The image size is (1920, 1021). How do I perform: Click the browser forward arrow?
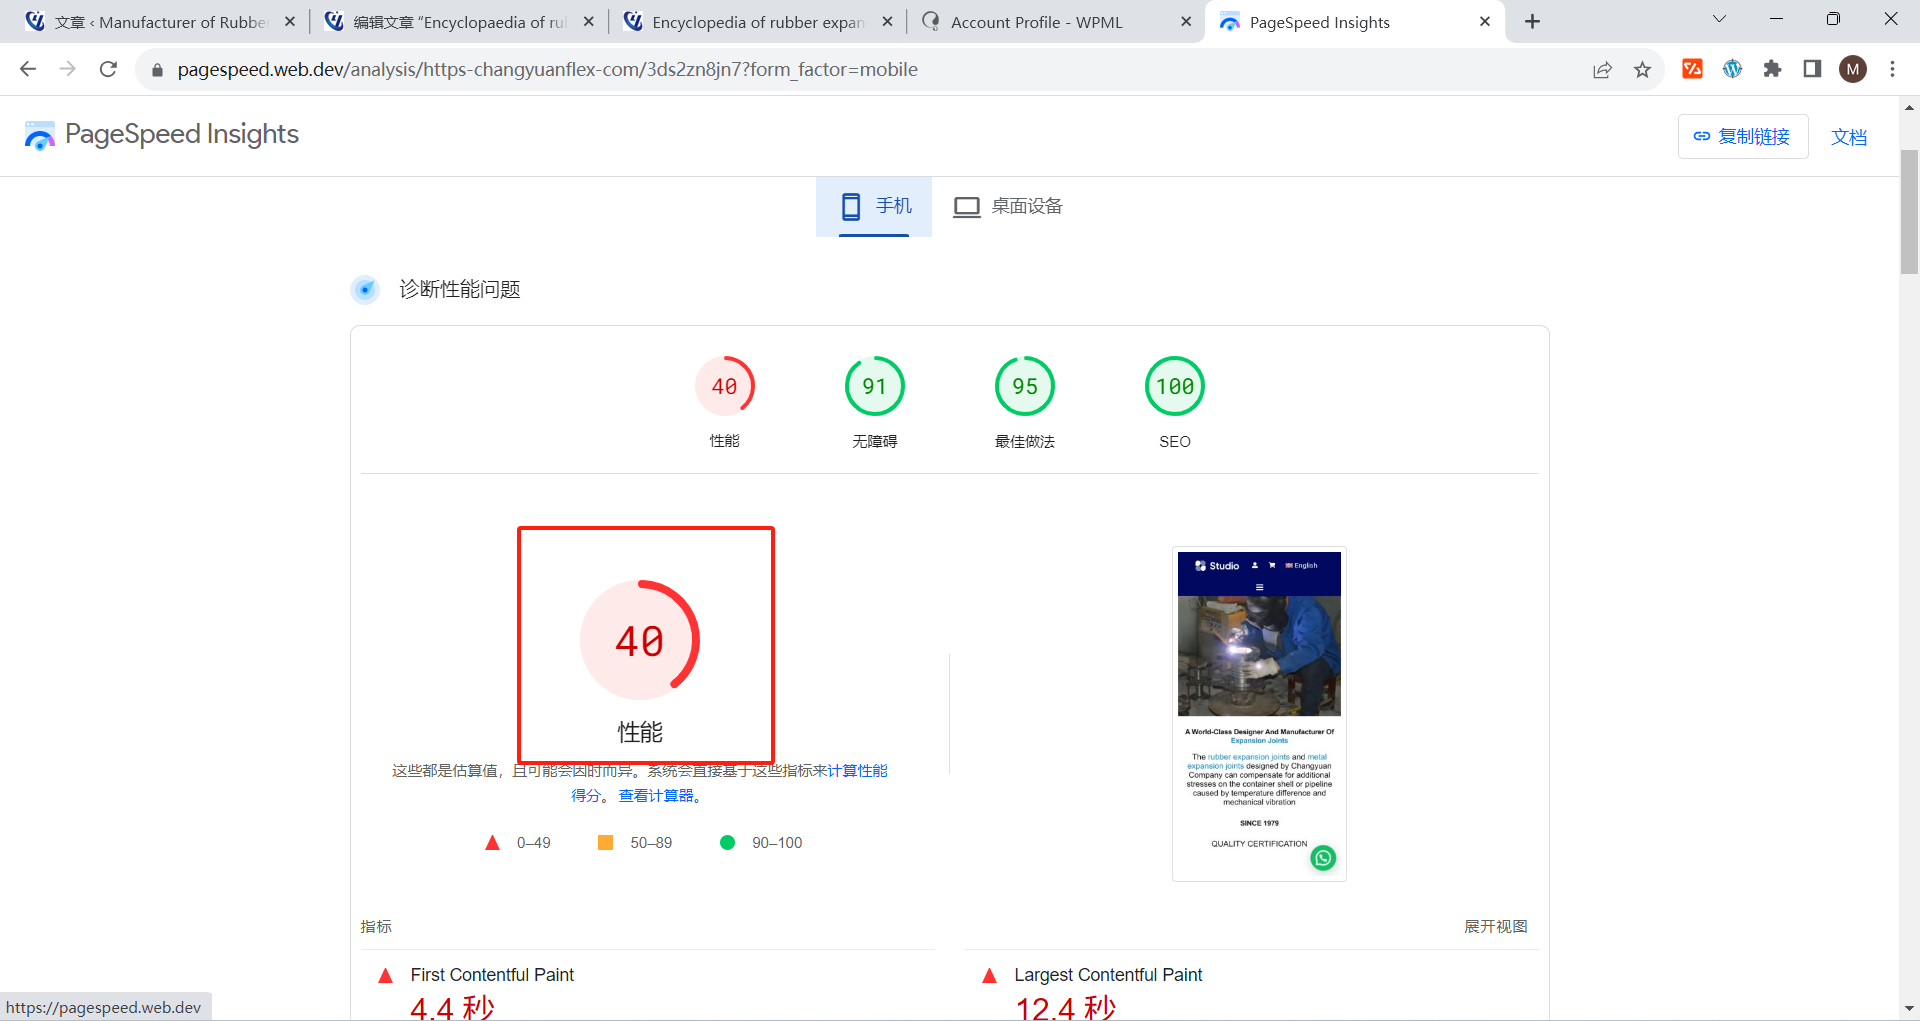(x=68, y=69)
